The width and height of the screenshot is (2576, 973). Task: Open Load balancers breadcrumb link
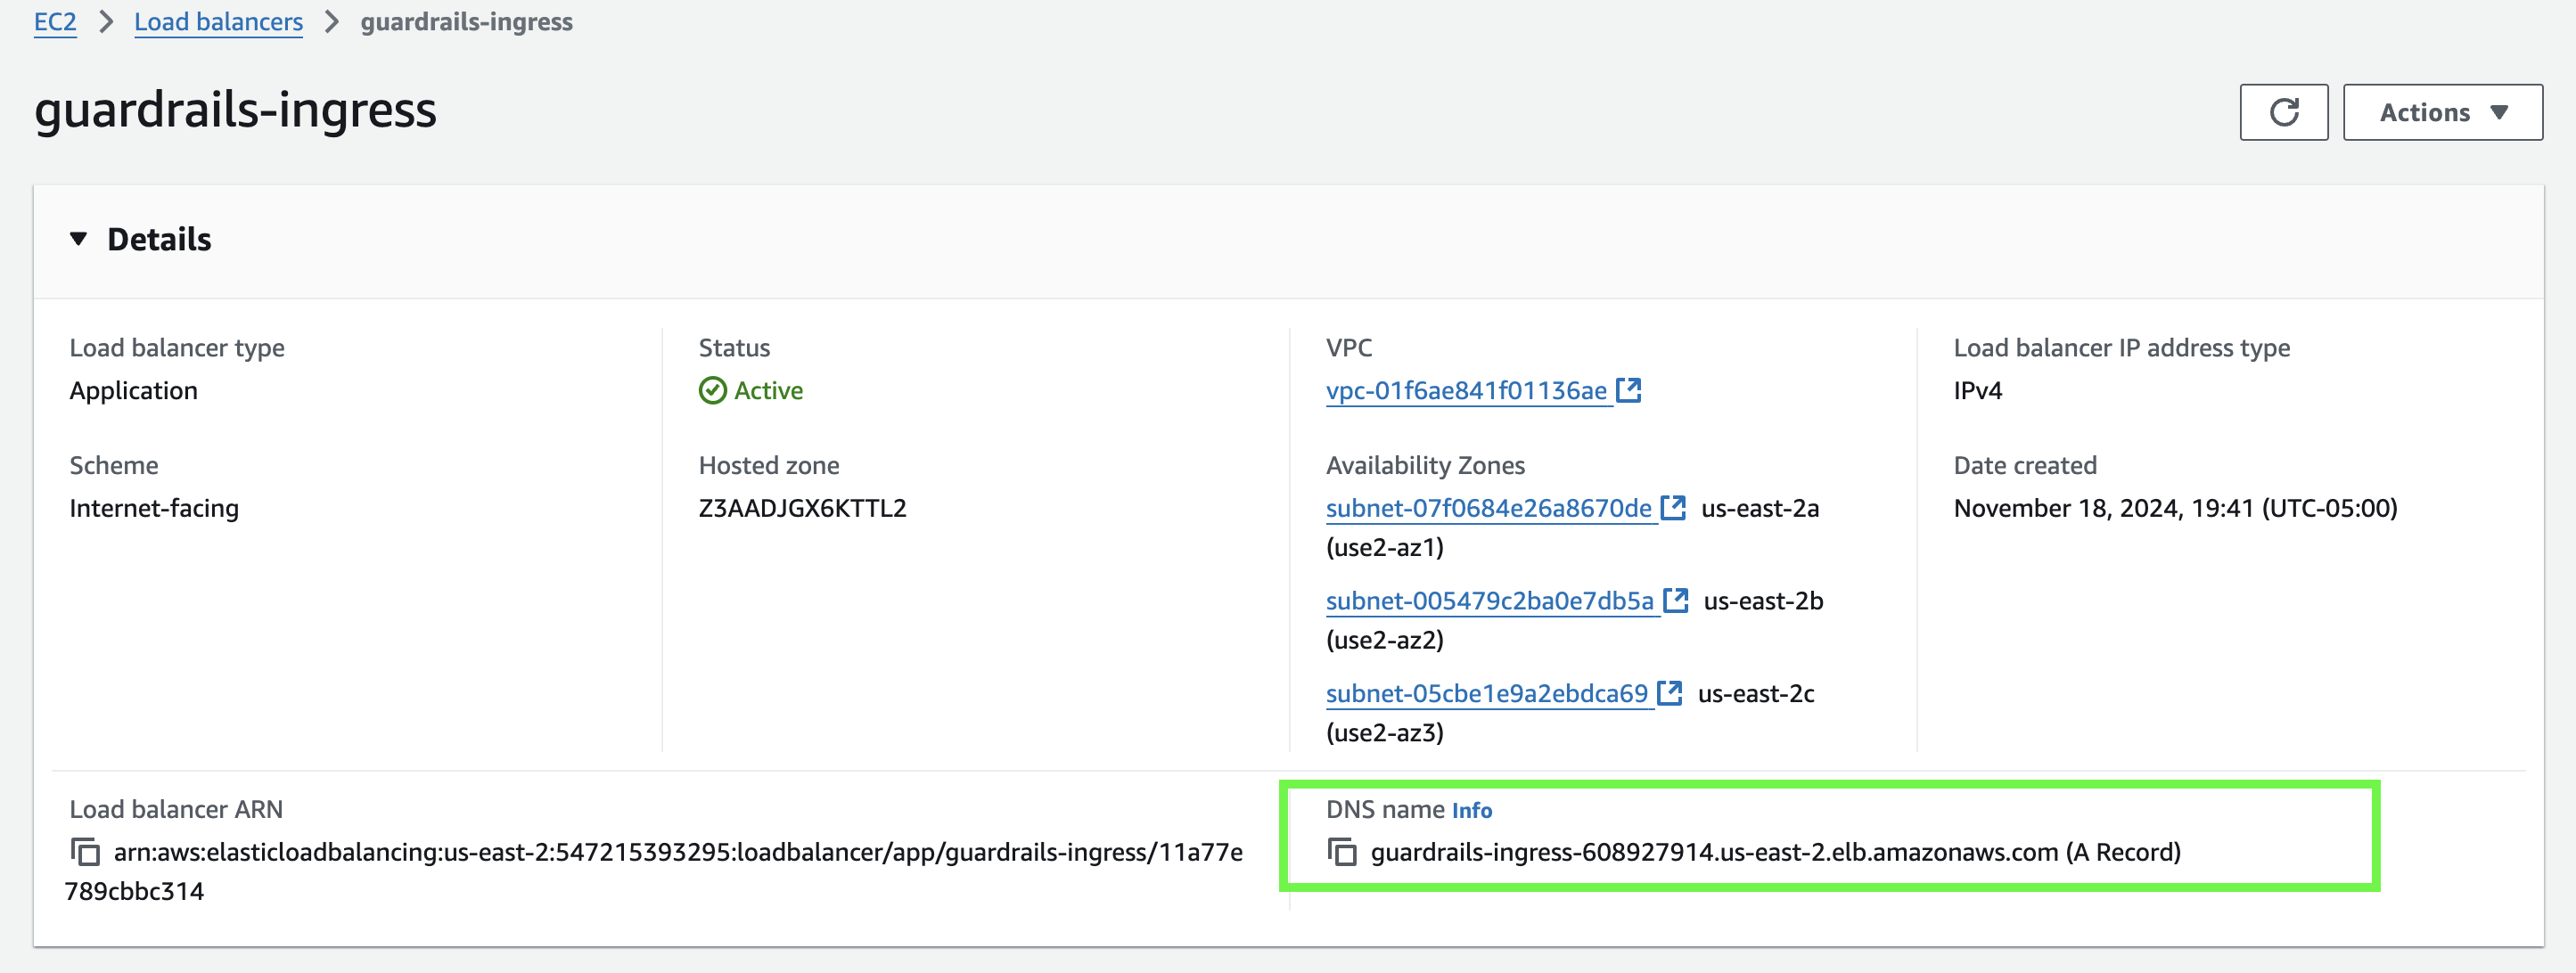pos(218,22)
